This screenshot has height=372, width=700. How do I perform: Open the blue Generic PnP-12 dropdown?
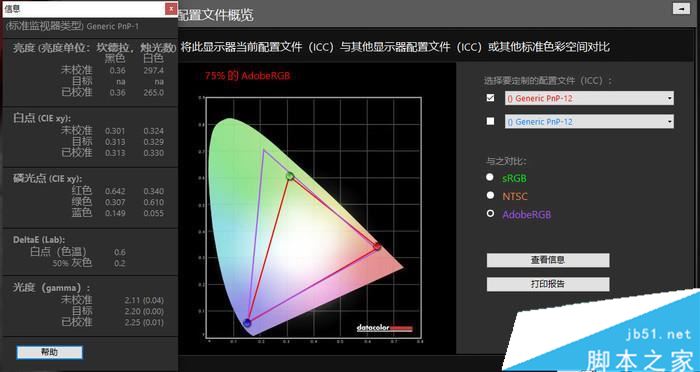coord(589,121)
